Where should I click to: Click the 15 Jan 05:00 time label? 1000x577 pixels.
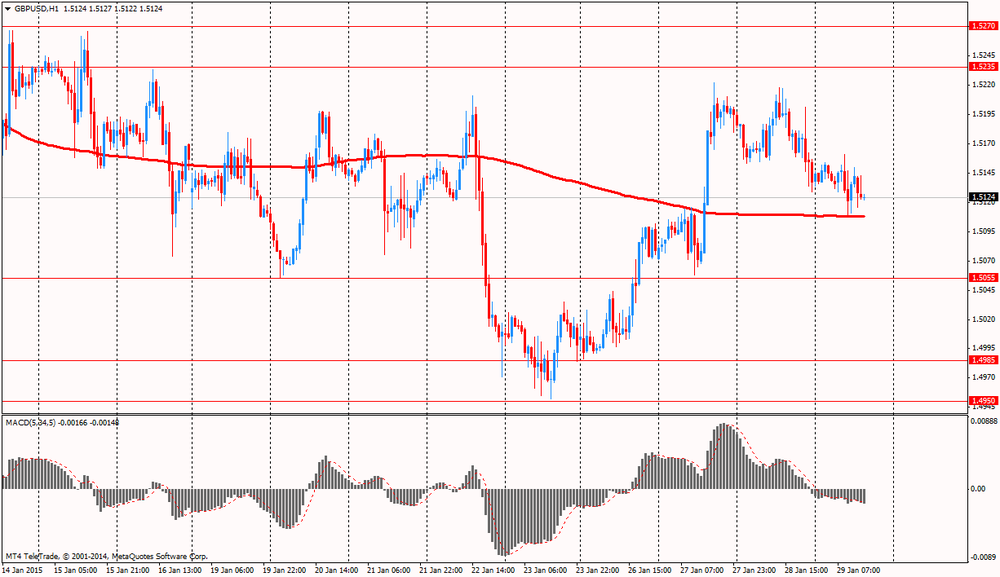tap(75, 571)
